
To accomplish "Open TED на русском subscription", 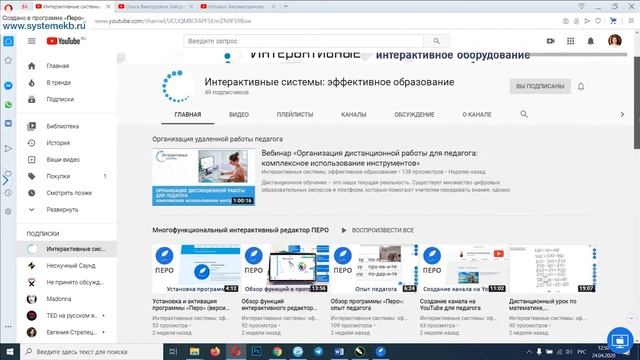I will pyautogui.click(x=67, y=316).
